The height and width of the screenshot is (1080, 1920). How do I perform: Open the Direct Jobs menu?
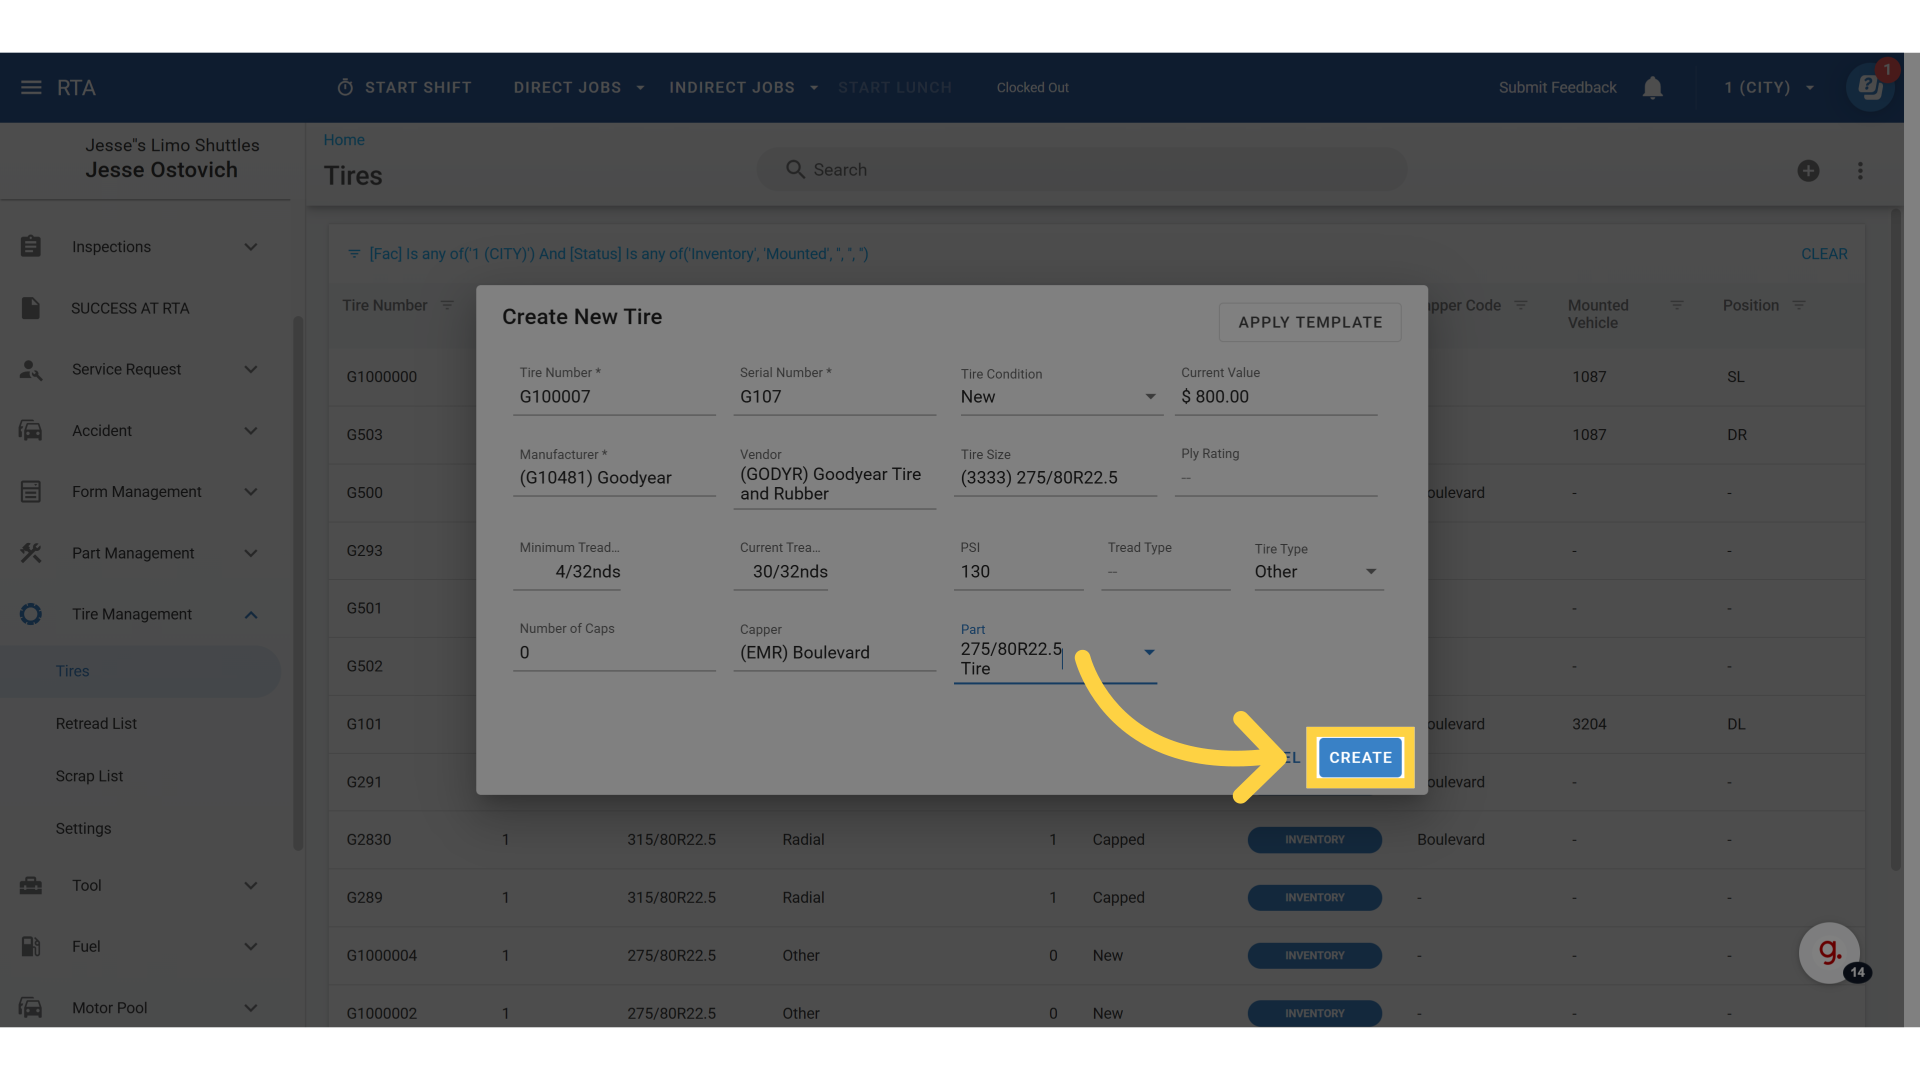coord(578,88)
